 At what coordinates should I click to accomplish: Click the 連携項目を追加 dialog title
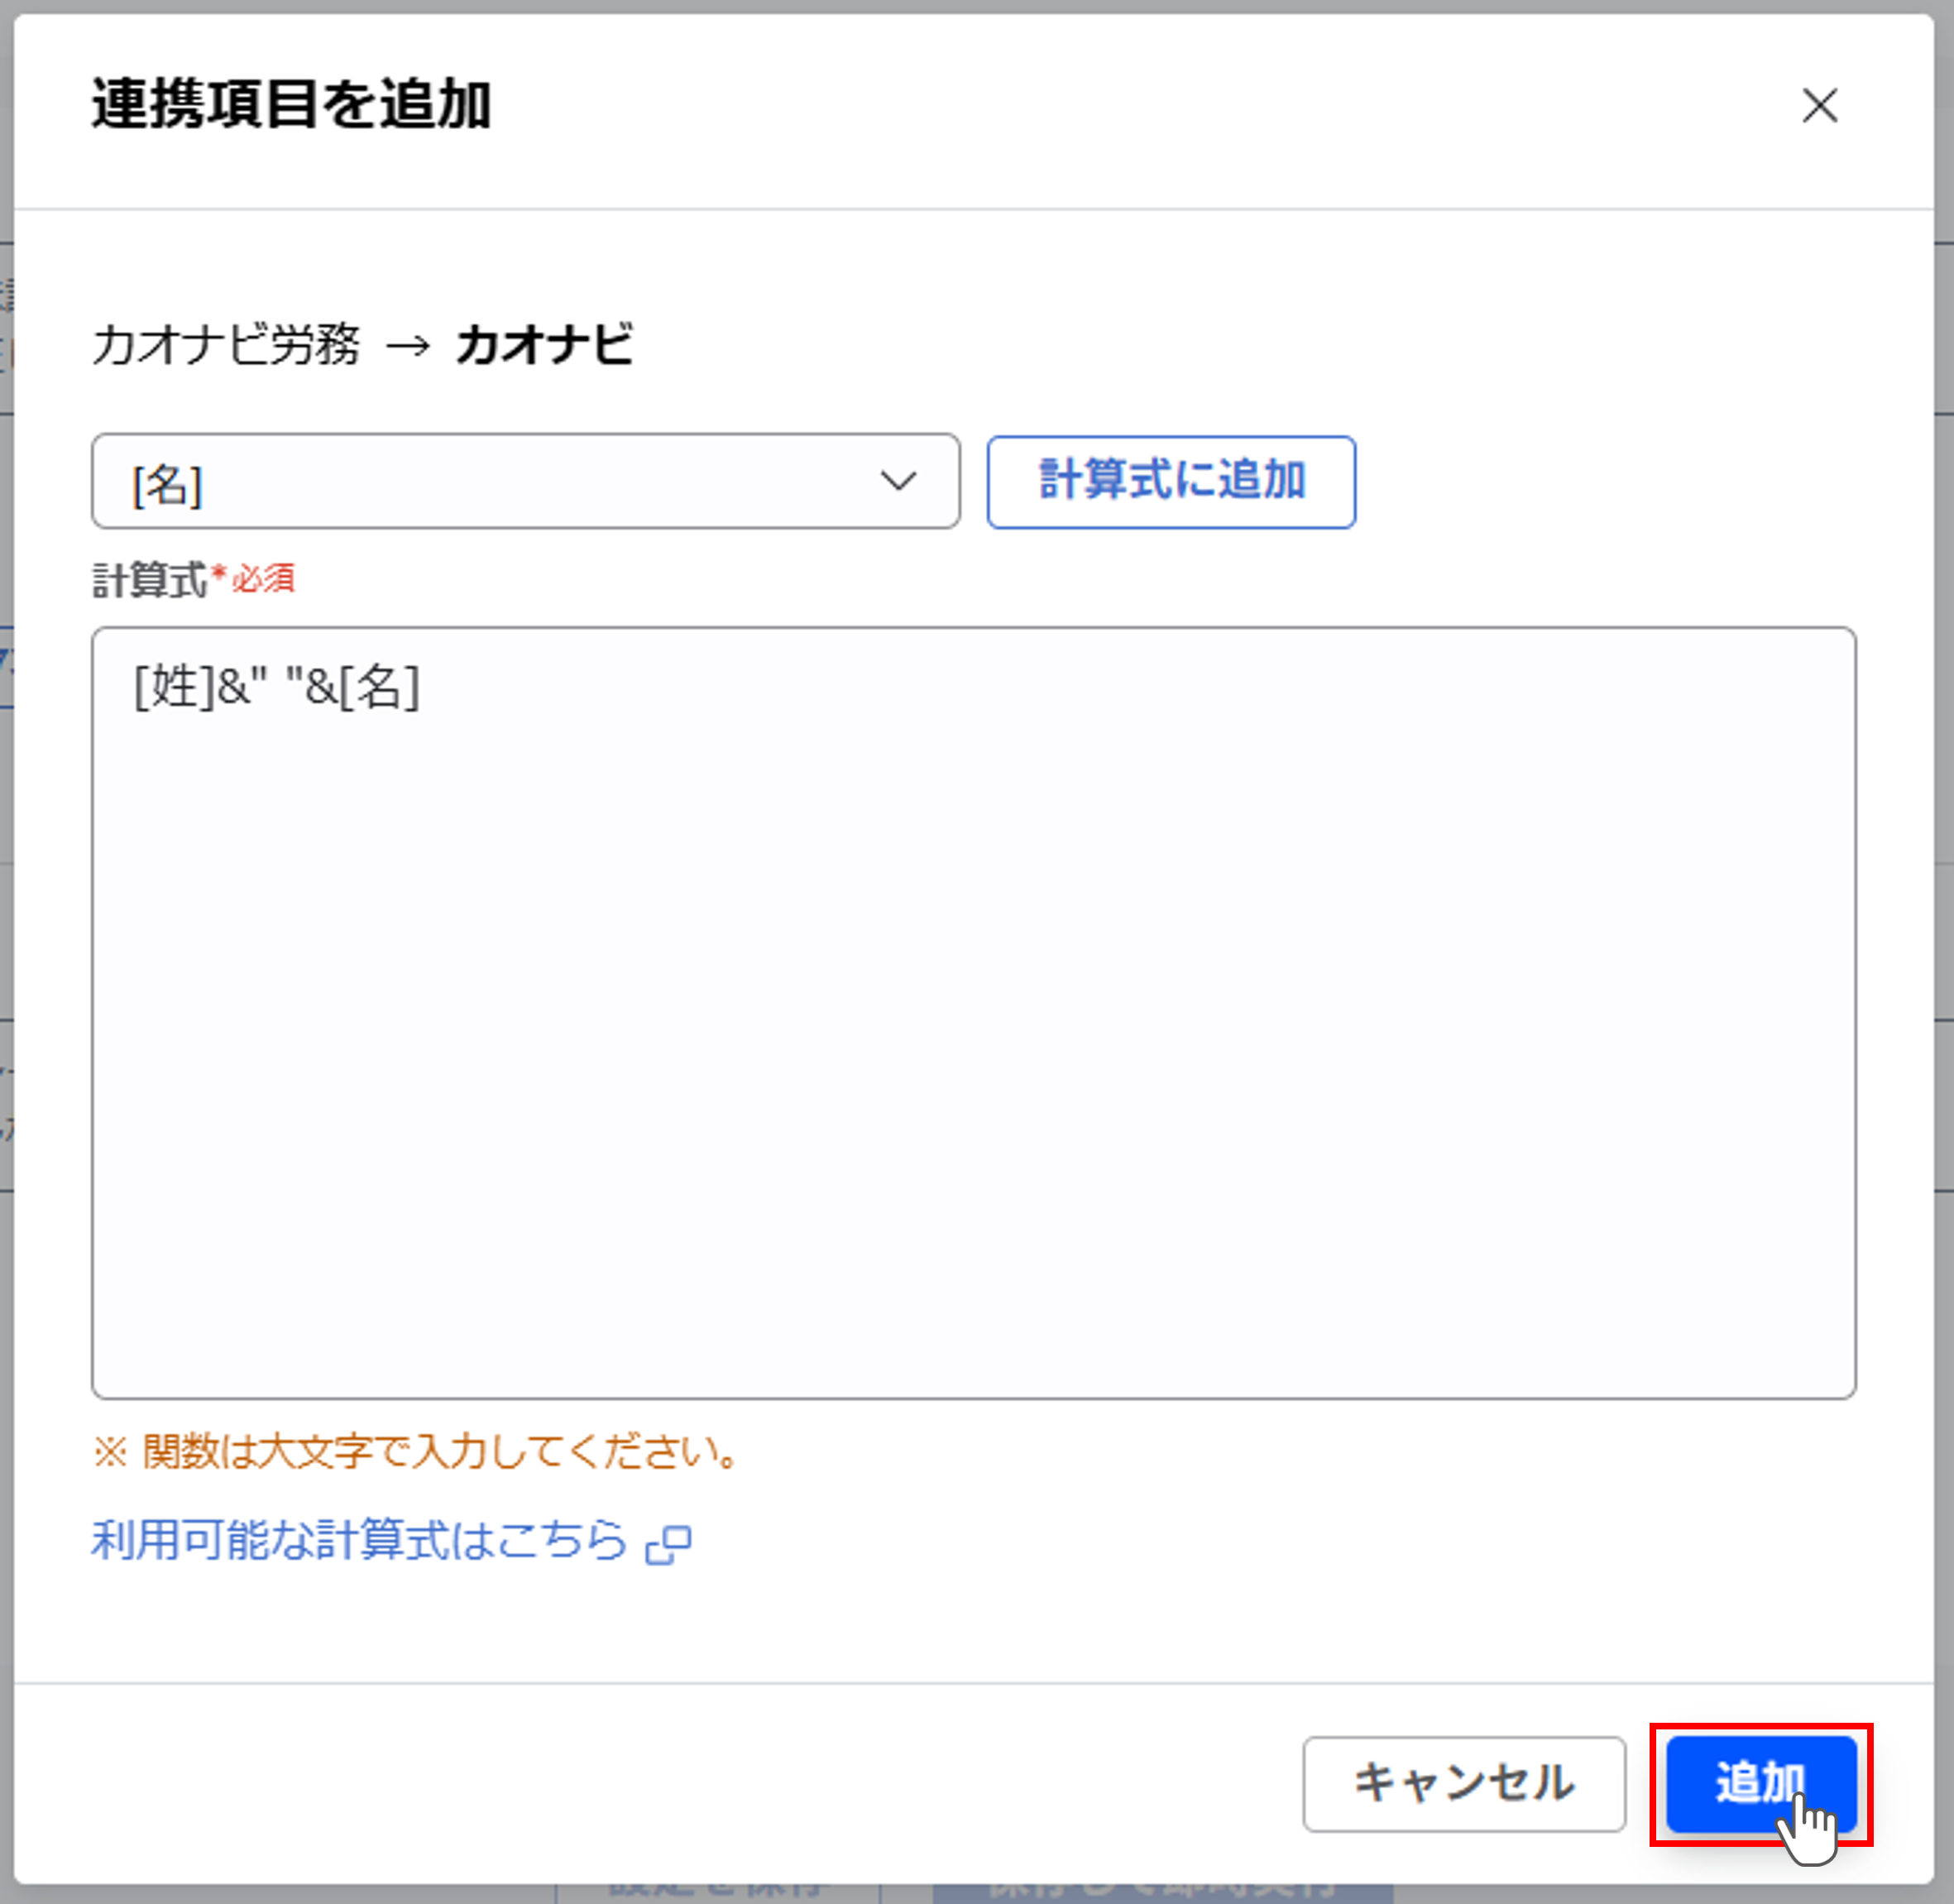pyautogui.click(x=292, y=104)
